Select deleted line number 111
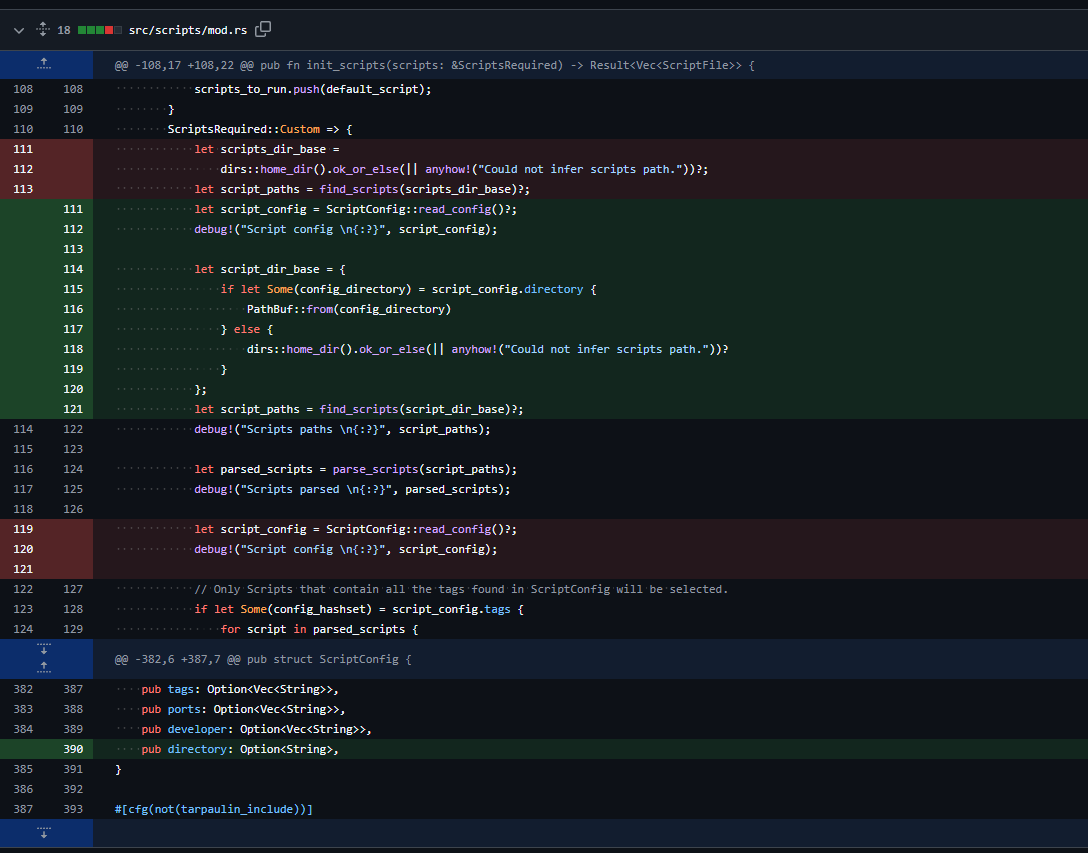Screen dimensions: 1088x853 tap(21, 148)
